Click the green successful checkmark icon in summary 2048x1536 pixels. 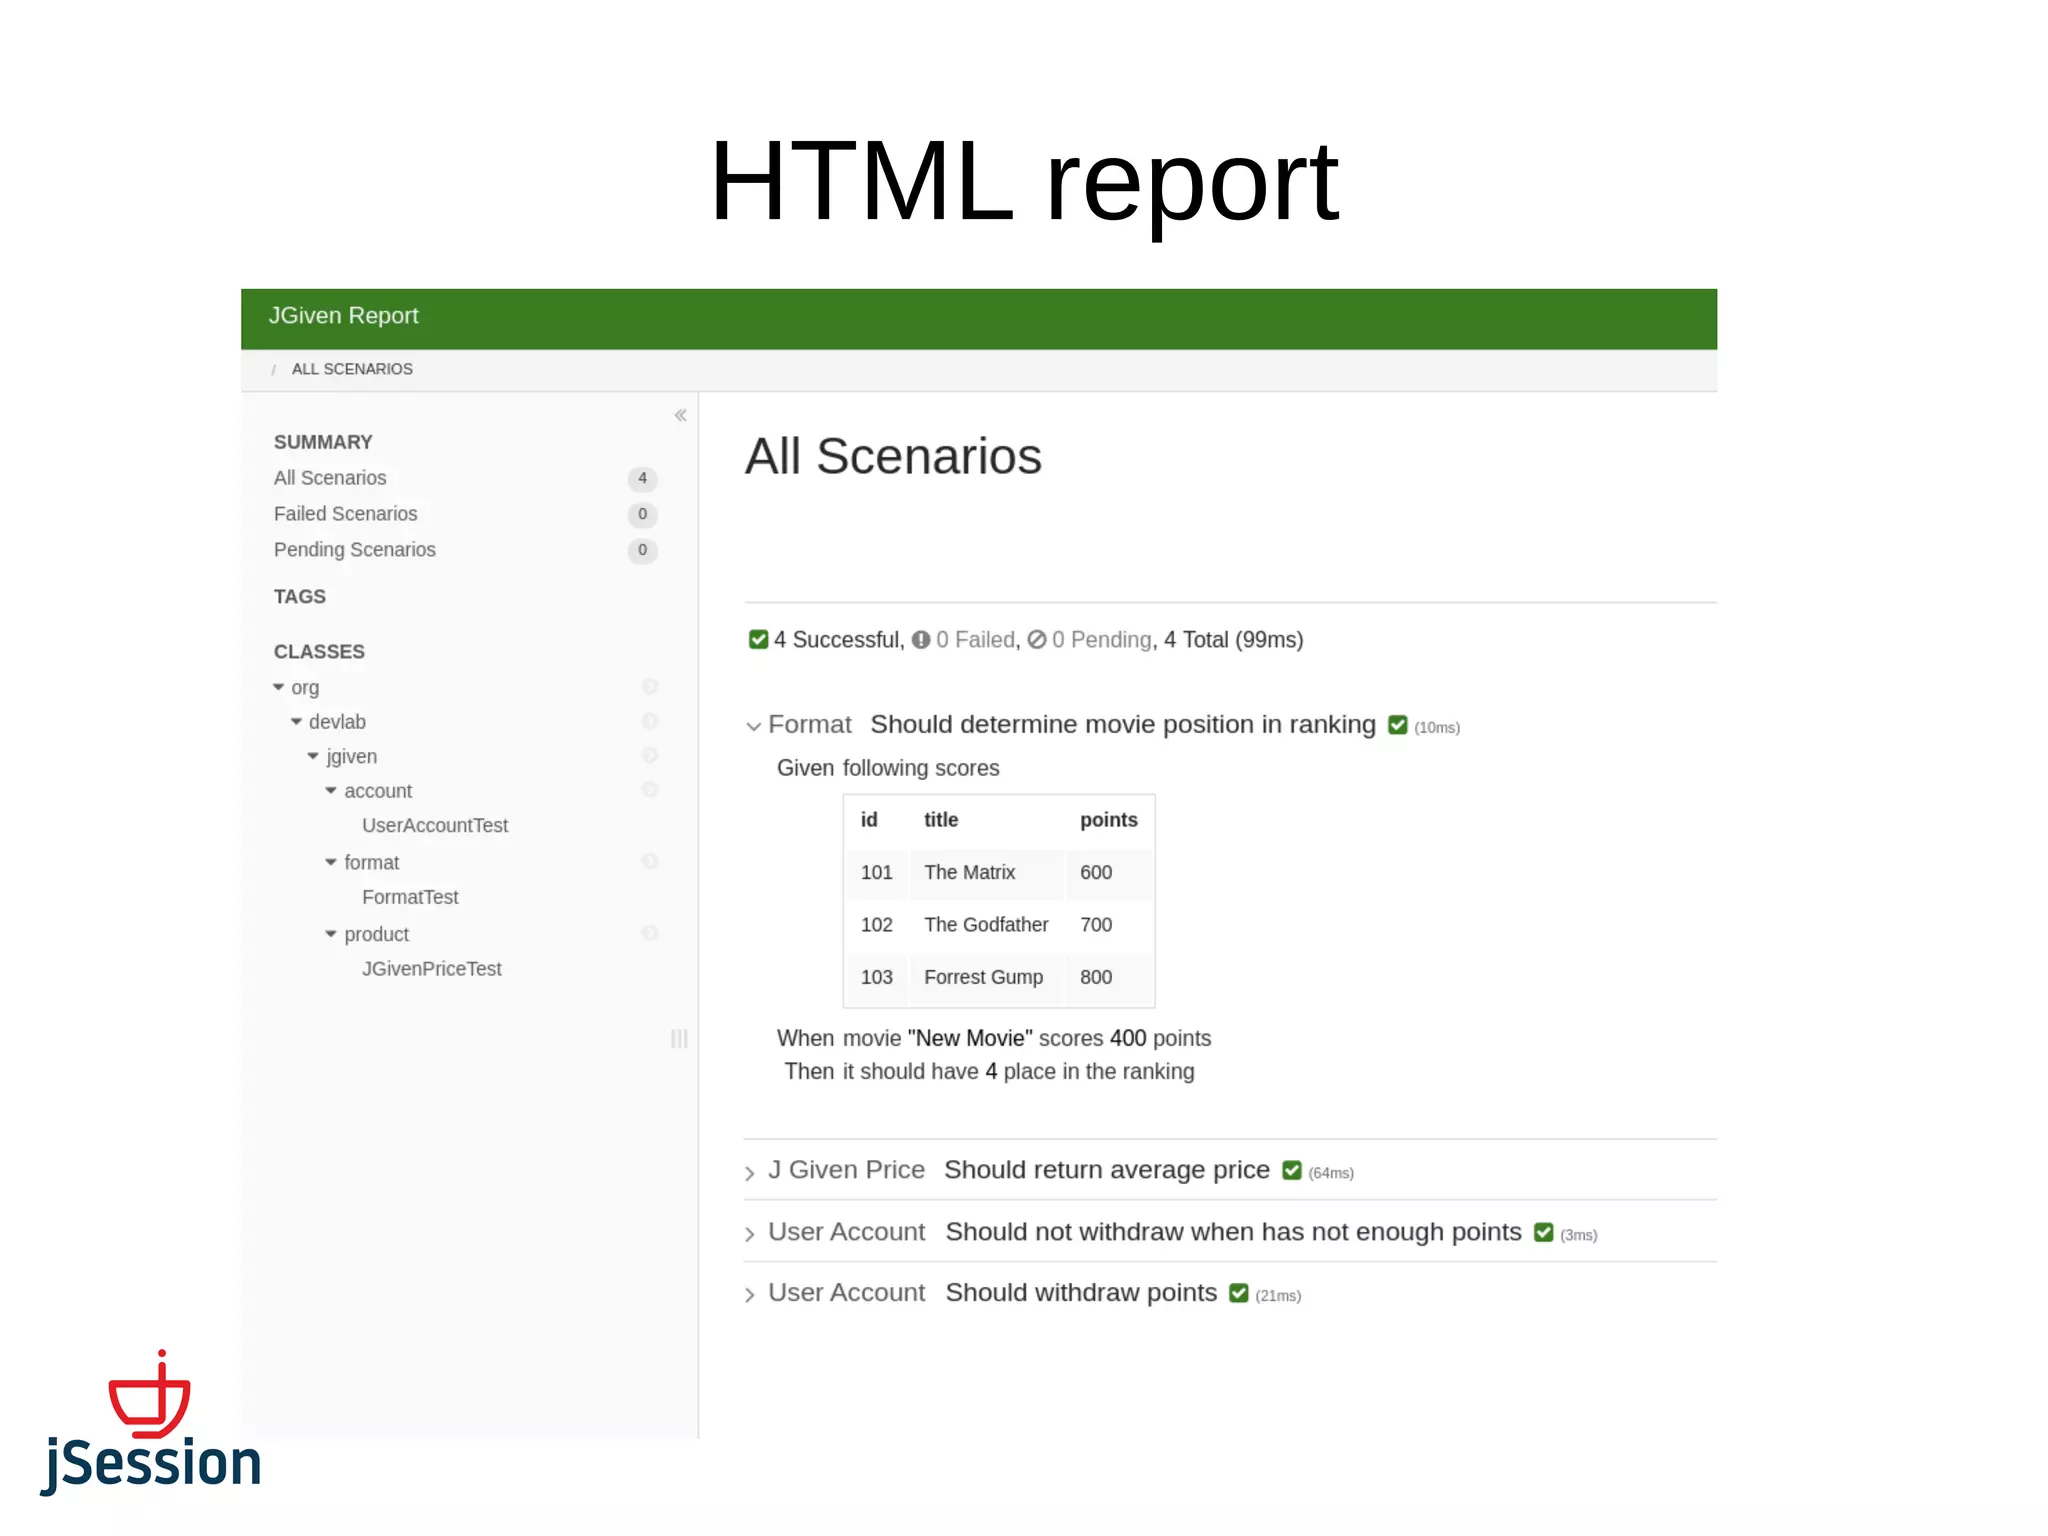tap(758, 639)
